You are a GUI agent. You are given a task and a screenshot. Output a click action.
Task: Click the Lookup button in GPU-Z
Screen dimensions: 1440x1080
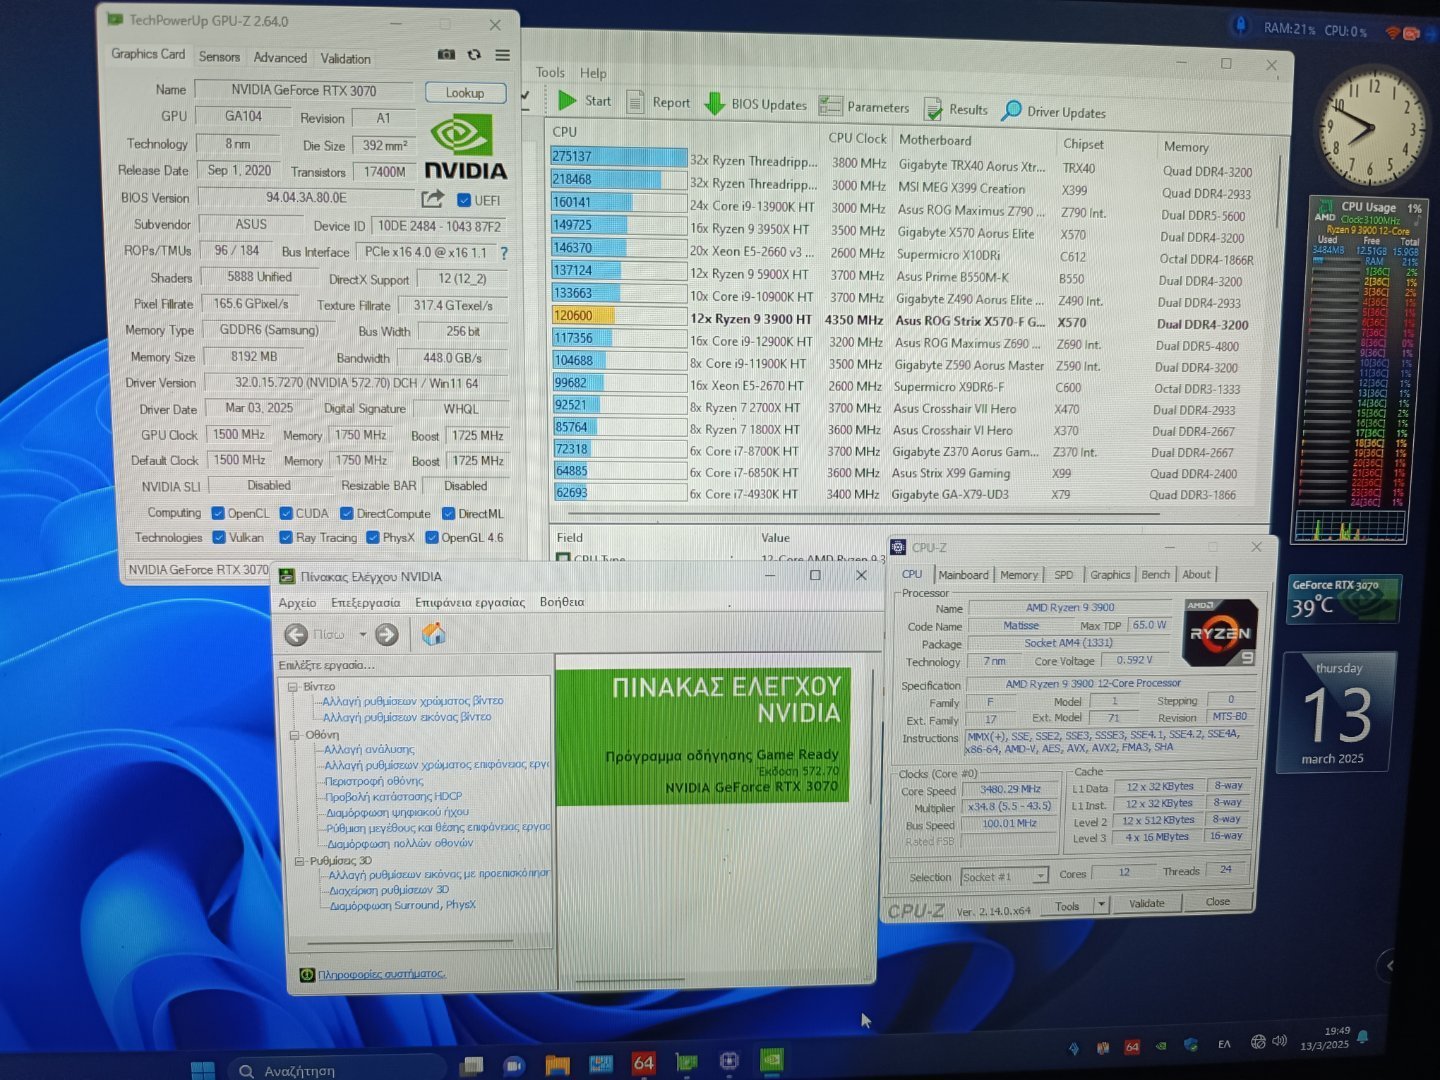pos(465,93)
